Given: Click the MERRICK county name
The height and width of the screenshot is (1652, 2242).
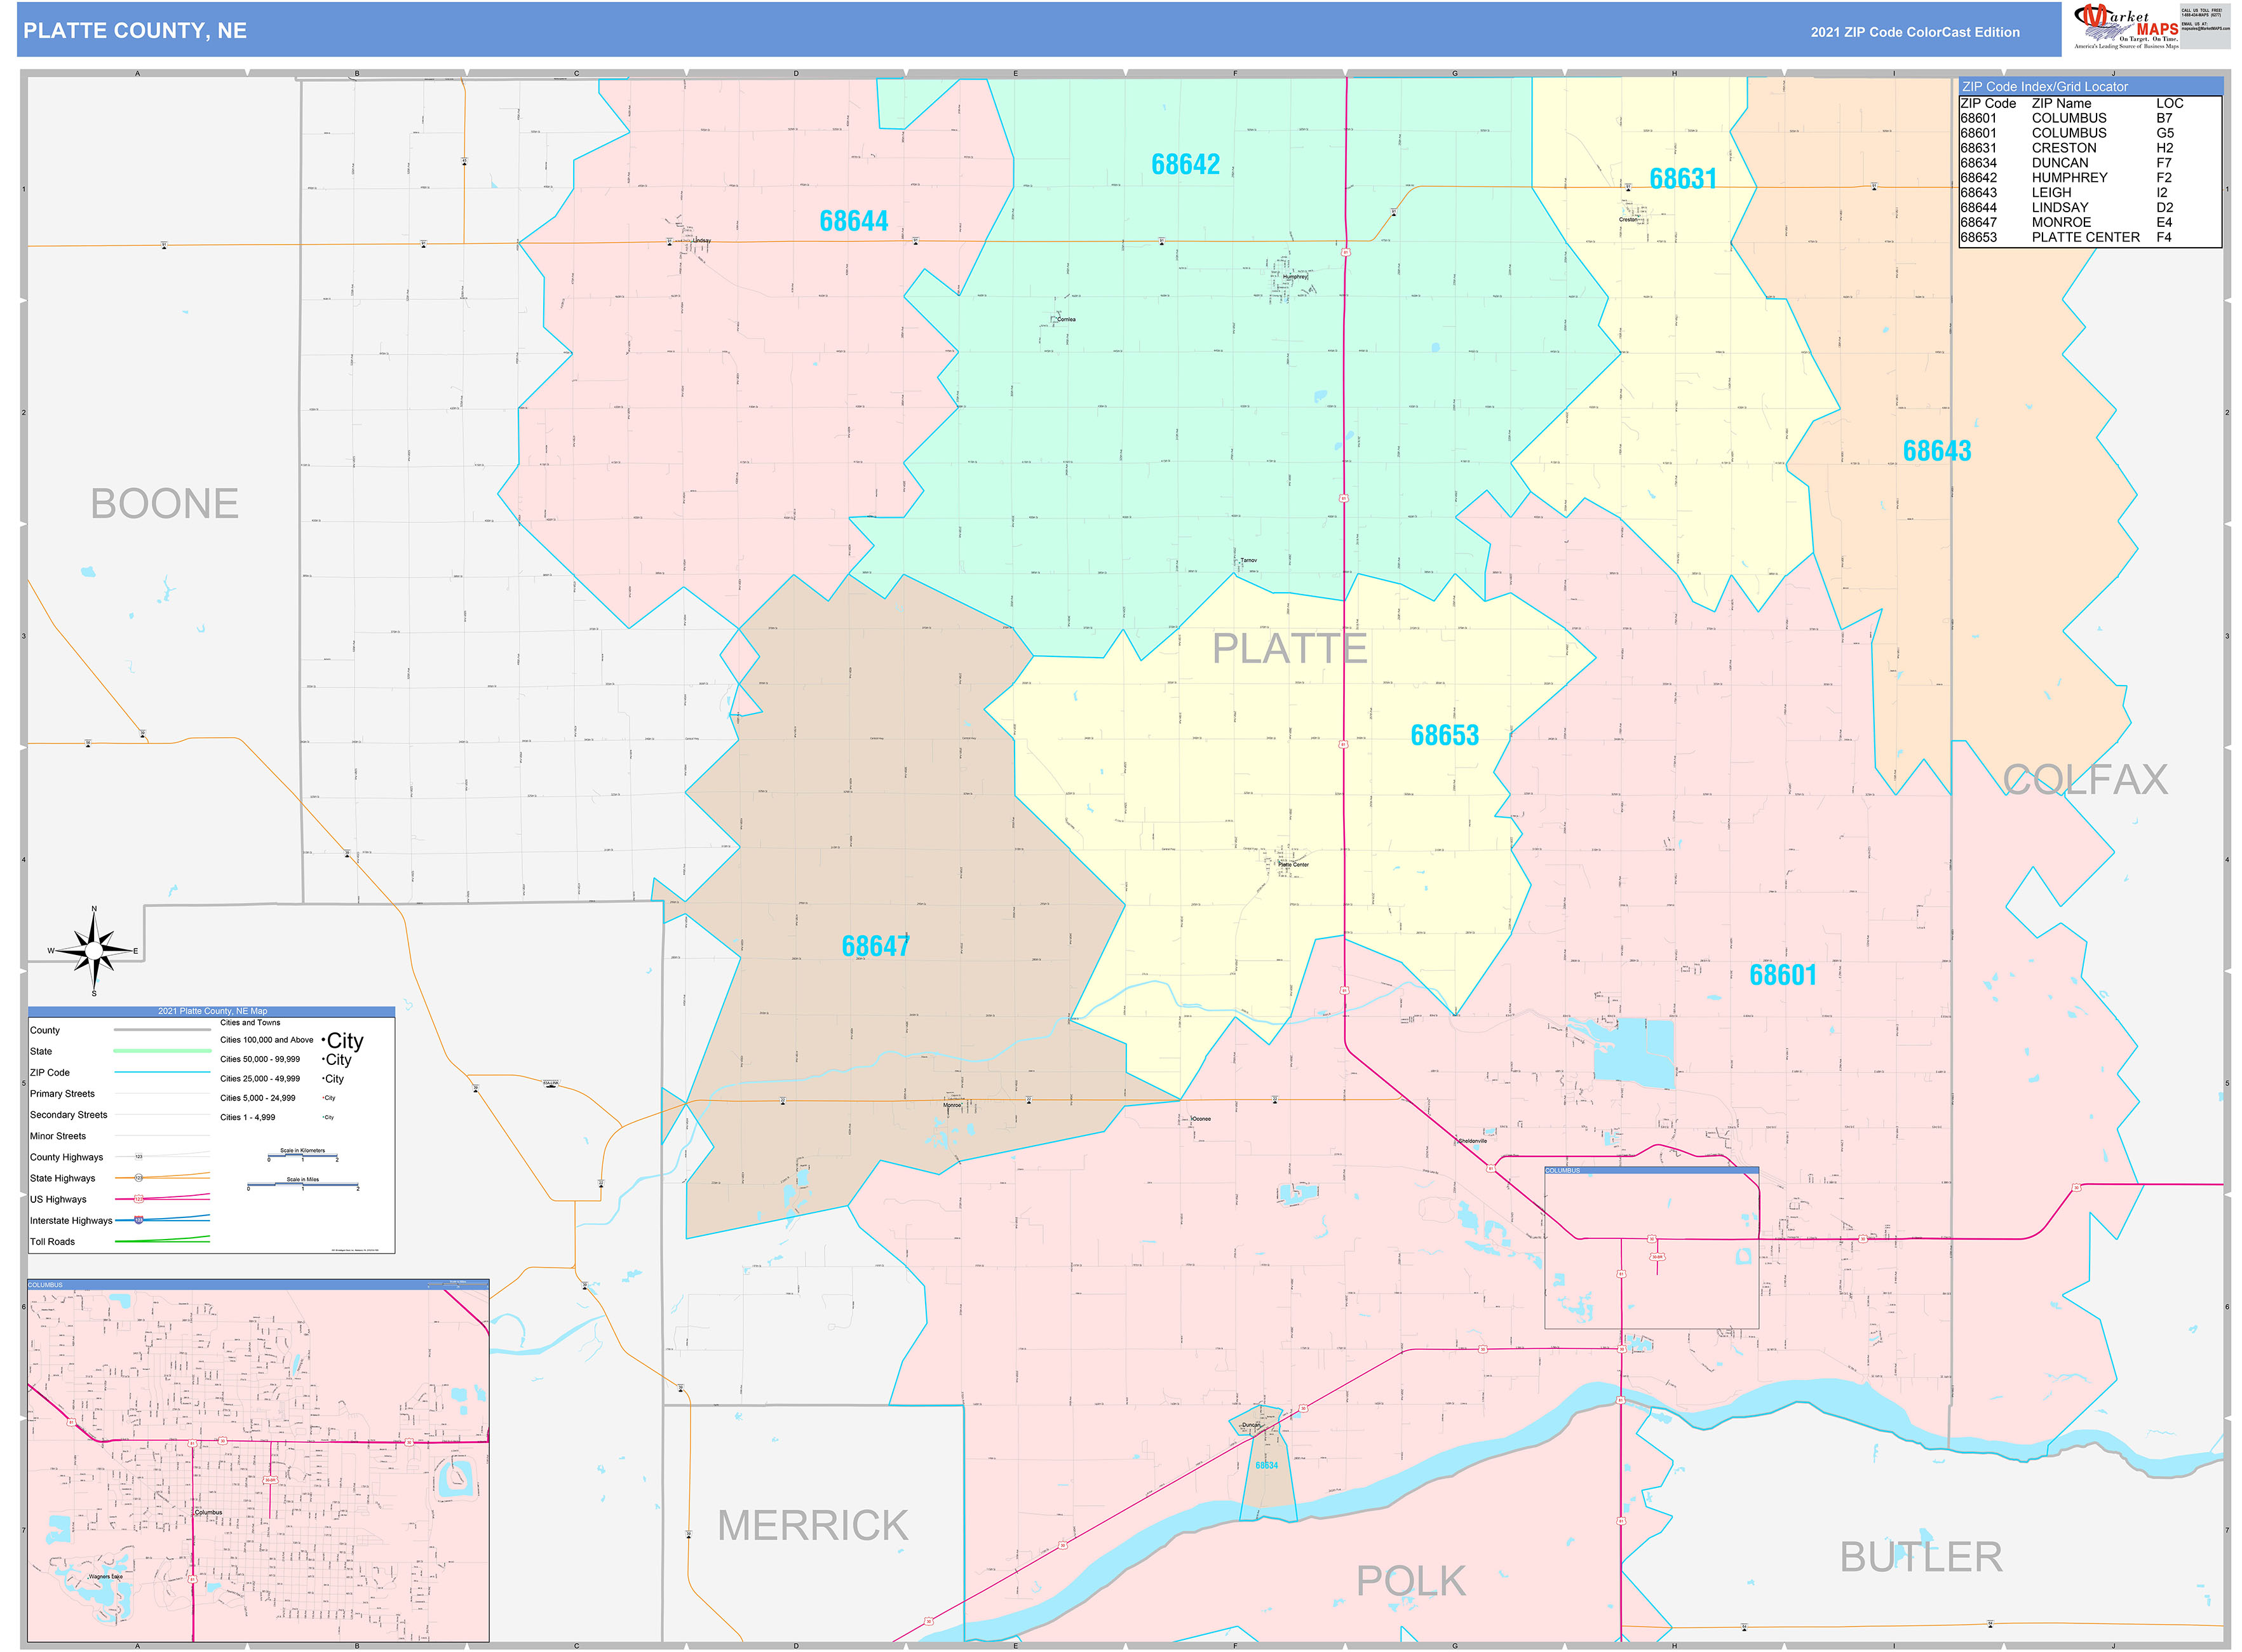Looking at the screenshot, I should [813, 1526].
